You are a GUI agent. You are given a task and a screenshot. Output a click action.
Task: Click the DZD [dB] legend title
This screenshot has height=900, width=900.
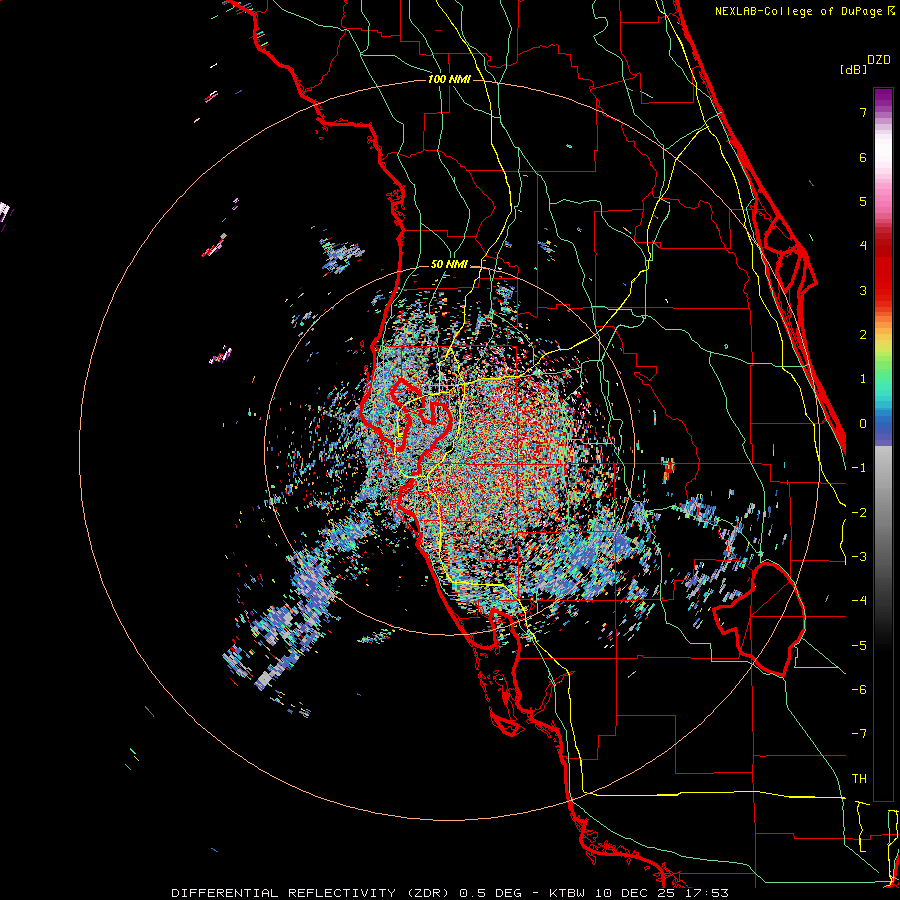pos(866,64)
